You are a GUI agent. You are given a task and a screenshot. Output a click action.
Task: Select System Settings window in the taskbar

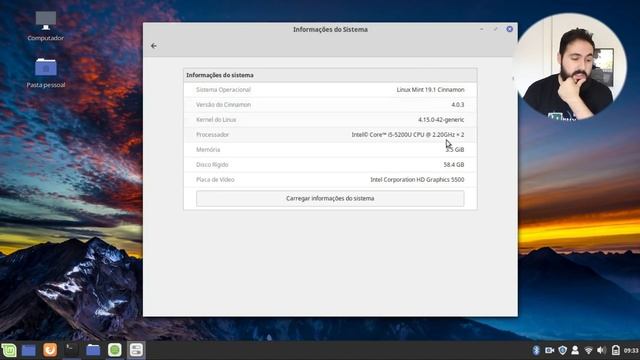[x=136, y=350]
